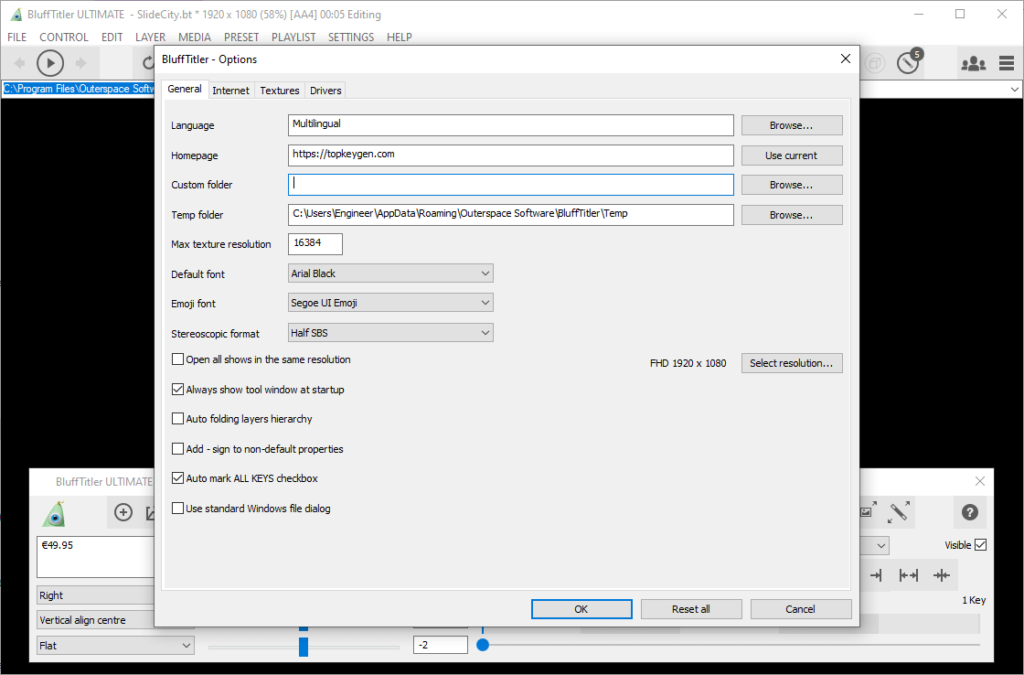Click the property slider blue handle
1024x675 pixels.
[303, 646]
